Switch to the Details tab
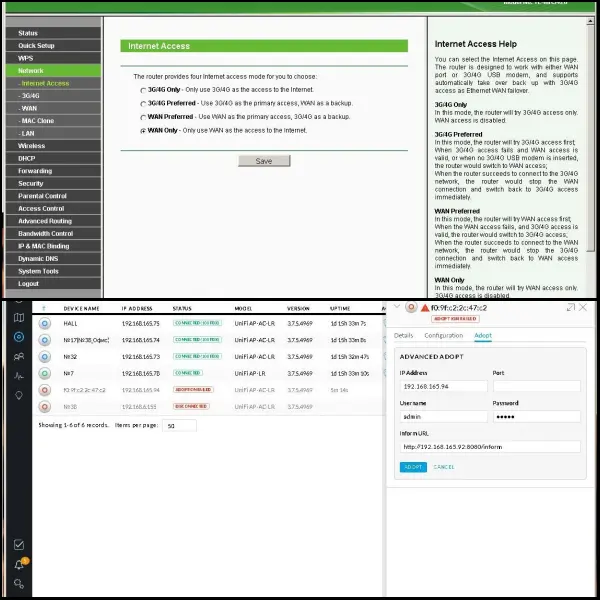 coord(403,335)
